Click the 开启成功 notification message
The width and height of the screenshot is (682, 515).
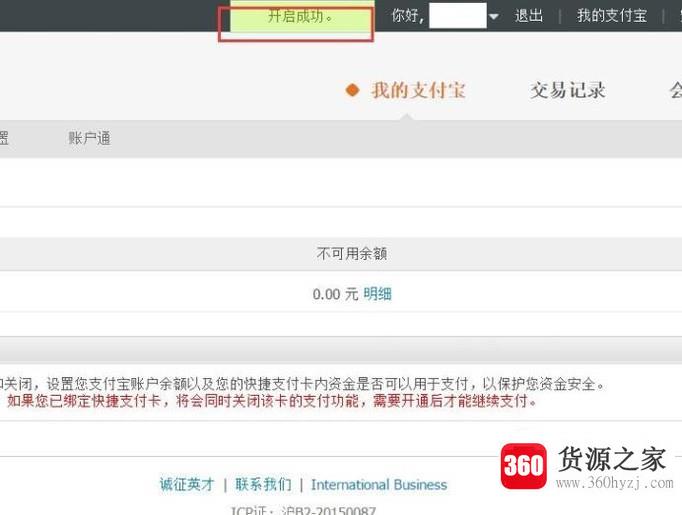[300, 17]
